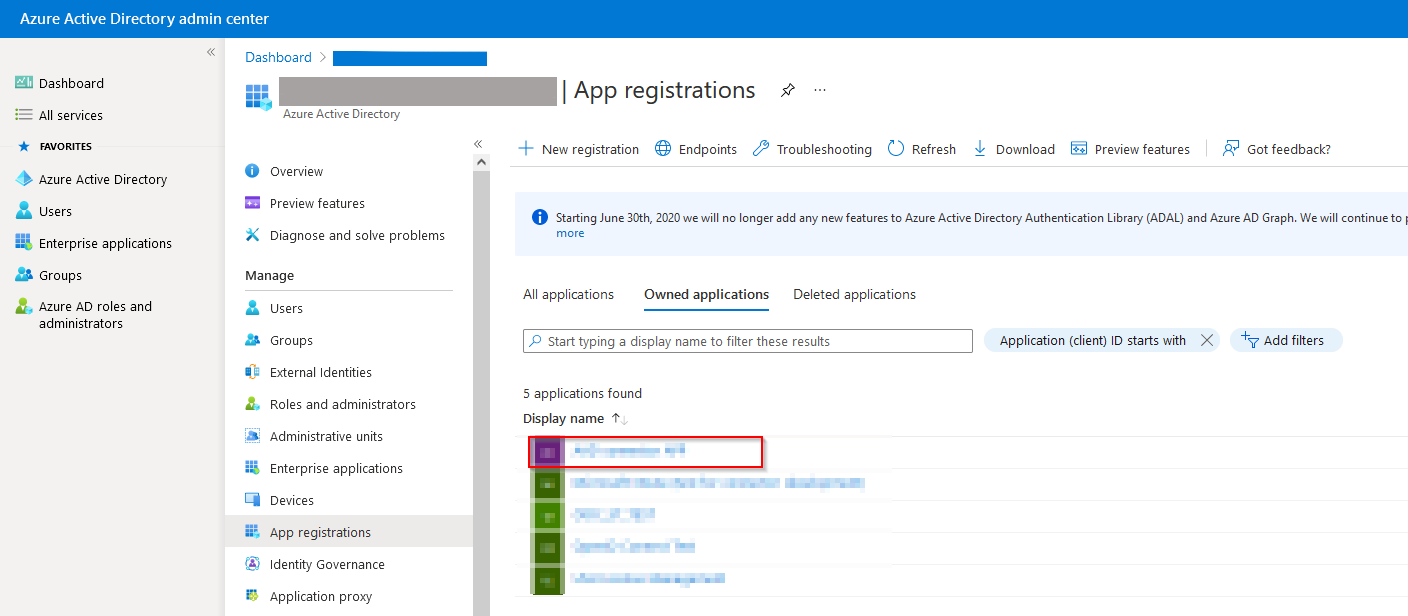The height and width of the screenshot is (616, 1408).
Task: Collapse the outer left navigation pane
Action: 210,51
